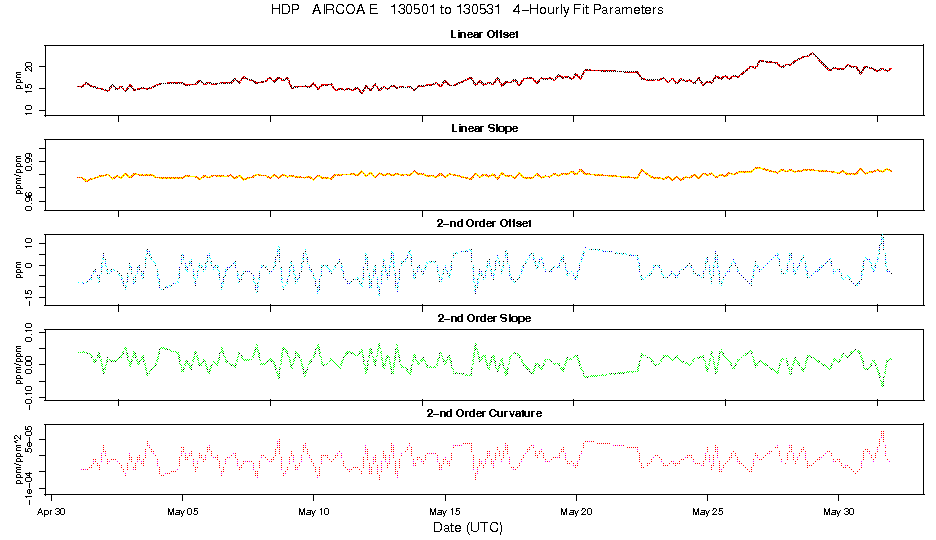Click the highest peak of the red Linear Offset line
The width and height of the screenshot is (936, 540).
[812, 53]
